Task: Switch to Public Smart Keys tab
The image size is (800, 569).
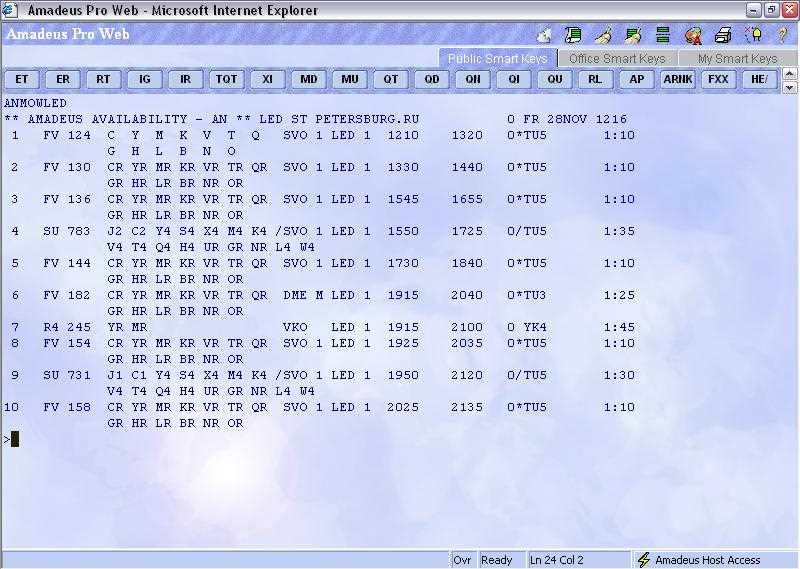Action: (497, 58)
